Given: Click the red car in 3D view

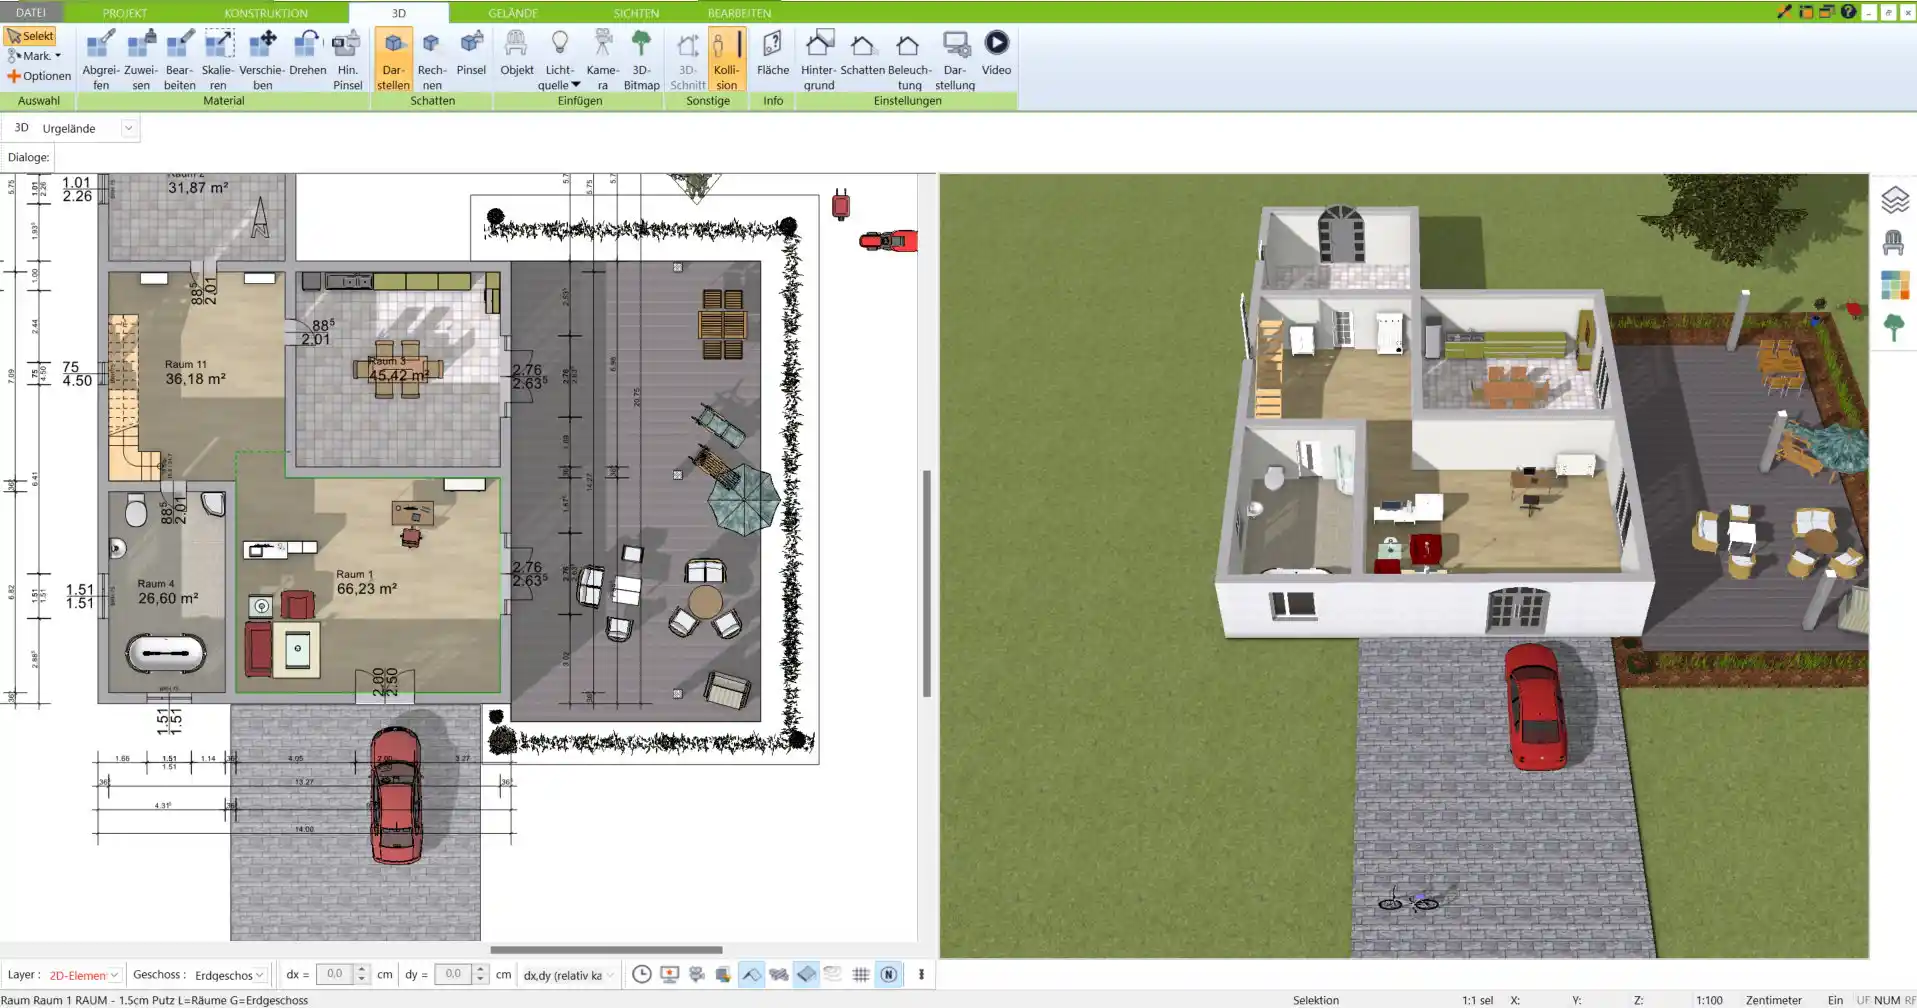Looking at the screenshot, I should pyautogui.click(x=1535, y=705).
